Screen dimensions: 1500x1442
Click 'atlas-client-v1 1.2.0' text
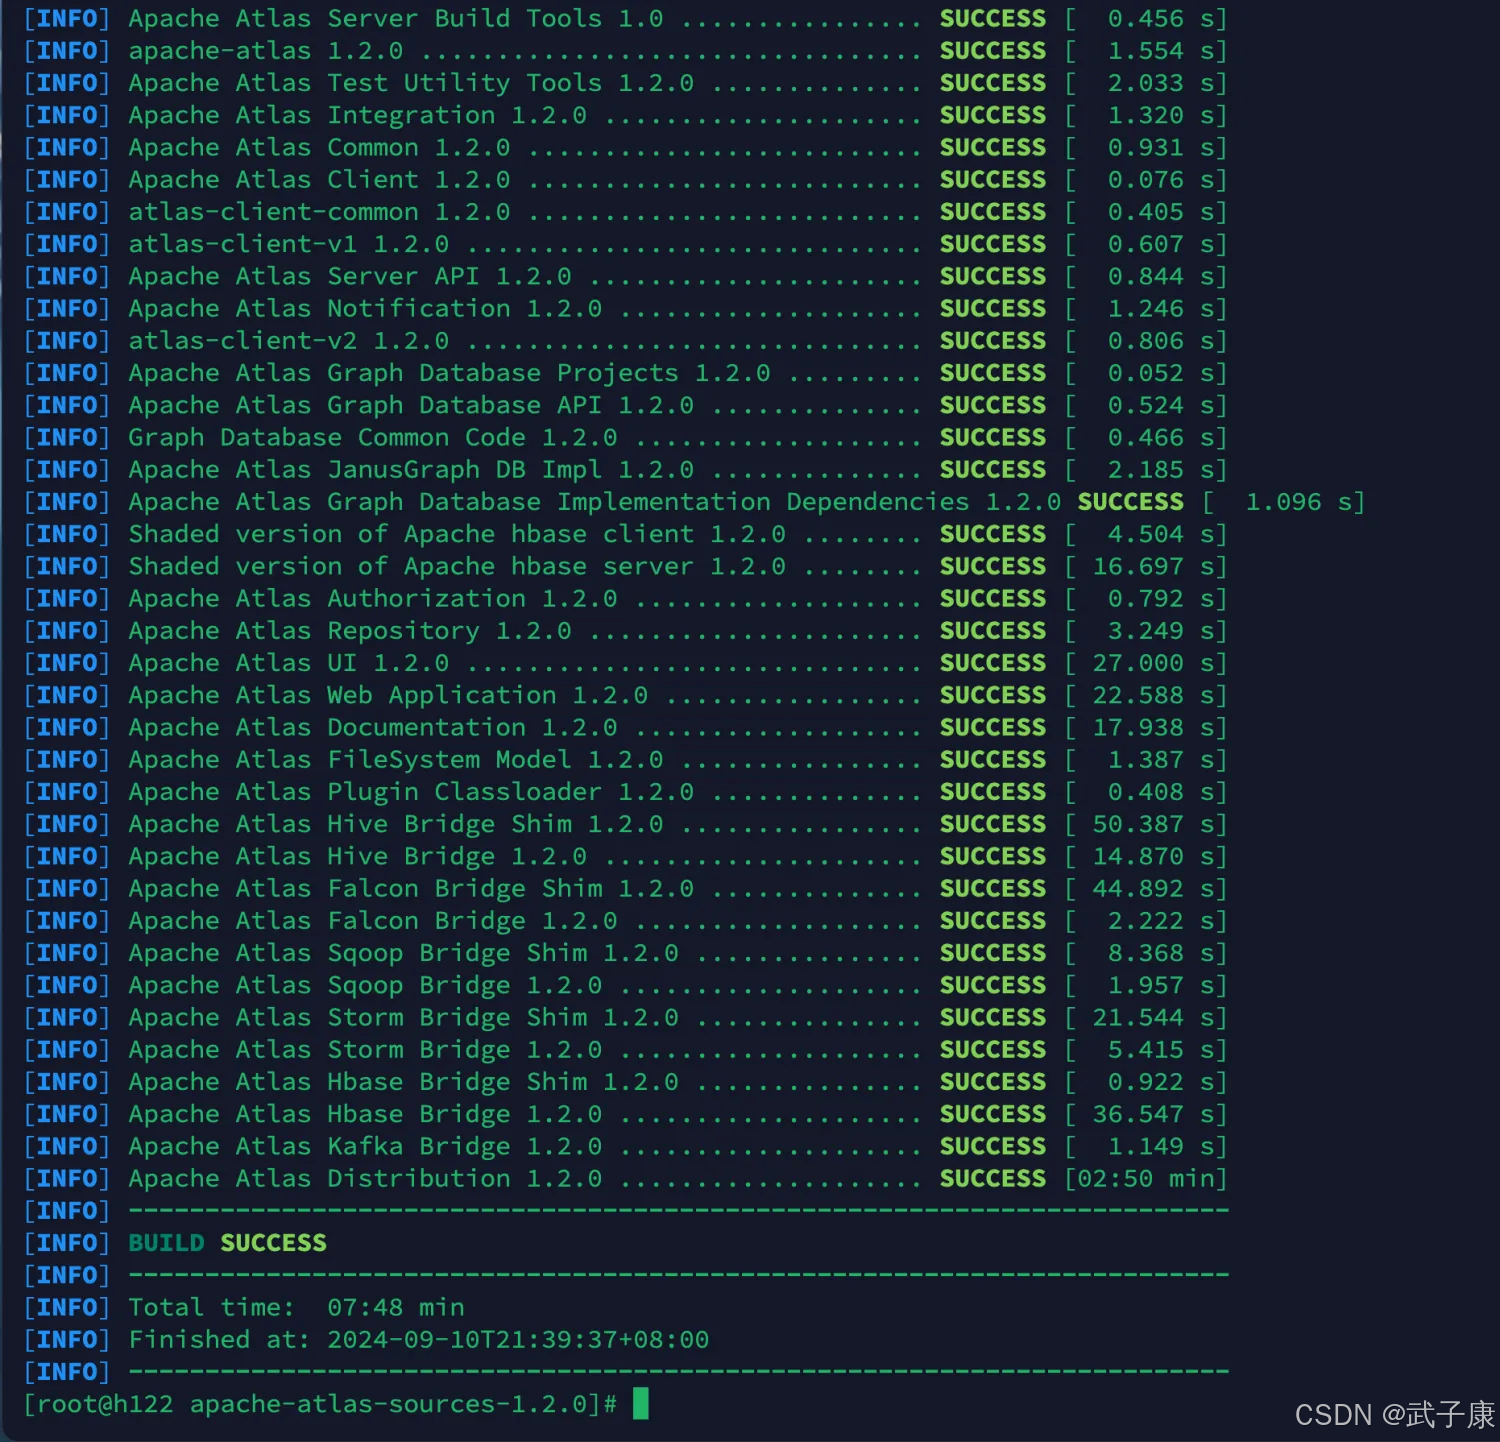pyautogui.click(x=288, y=244)
